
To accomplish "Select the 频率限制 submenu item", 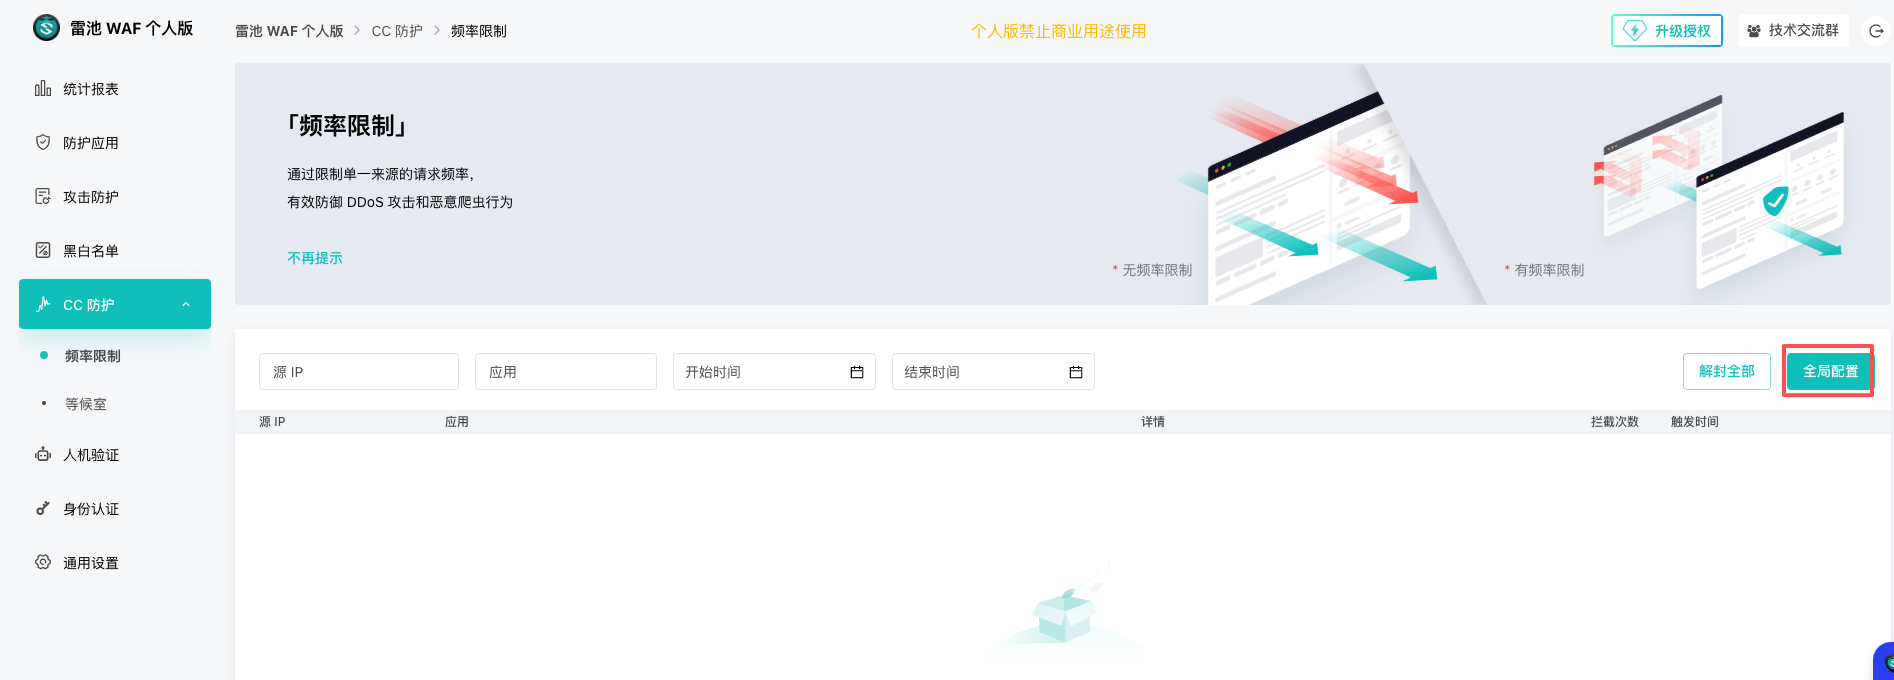I will pos(93,356).
